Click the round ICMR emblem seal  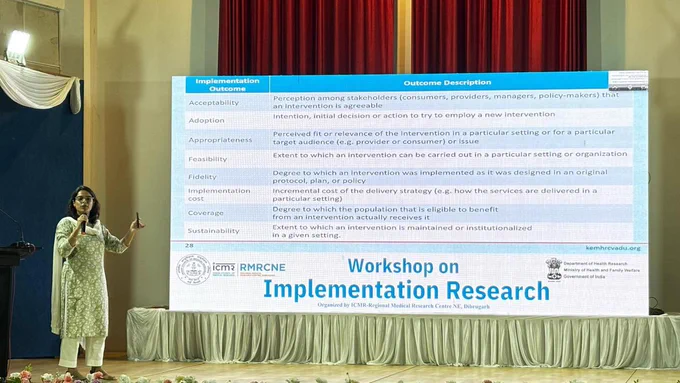pyautogui.click(x=193, y=269)
